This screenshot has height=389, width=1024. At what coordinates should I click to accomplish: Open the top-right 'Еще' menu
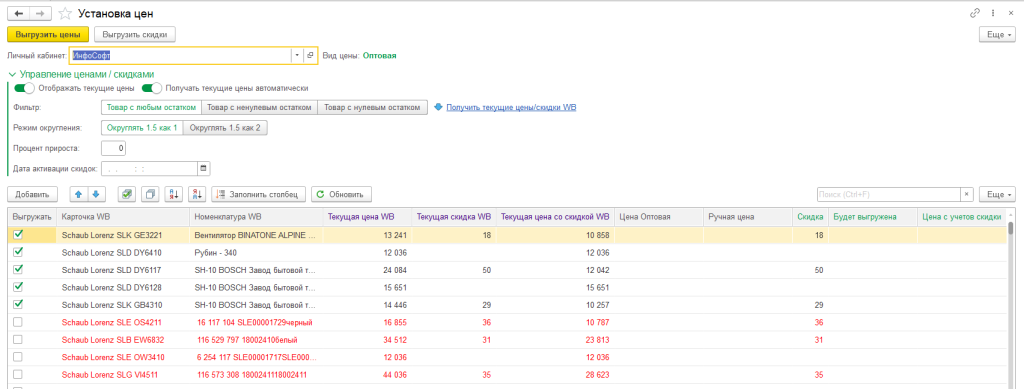pos(999,35)
